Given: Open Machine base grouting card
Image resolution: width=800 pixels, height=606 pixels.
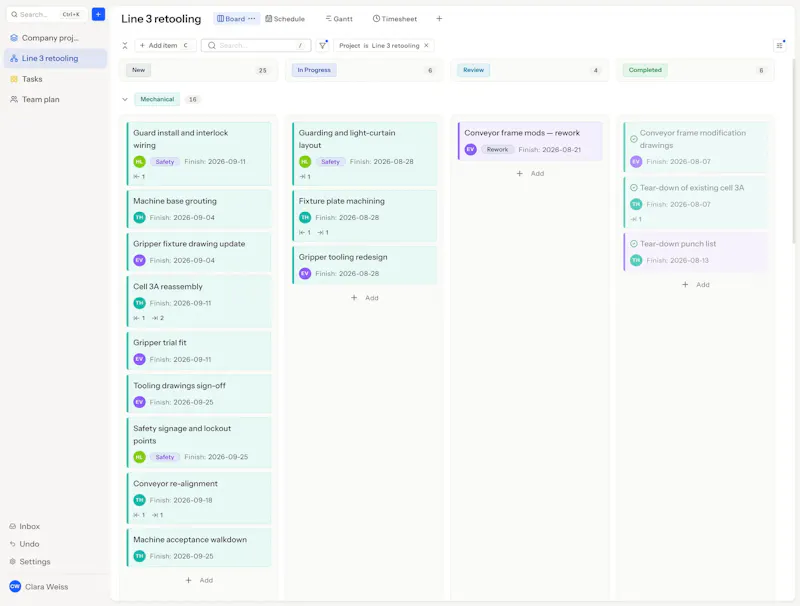Looking at the screenshot, I should point(199,209).
